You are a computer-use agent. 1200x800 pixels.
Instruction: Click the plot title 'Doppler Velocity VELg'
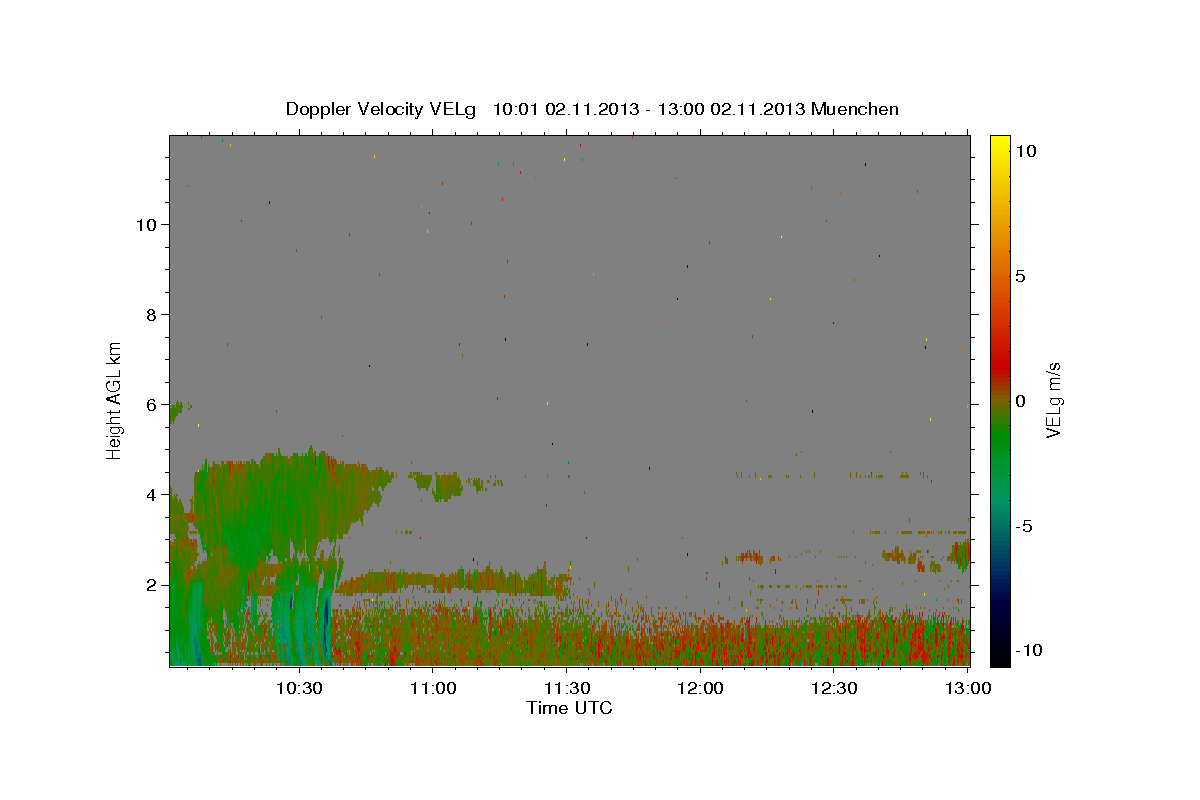(380, 109)
